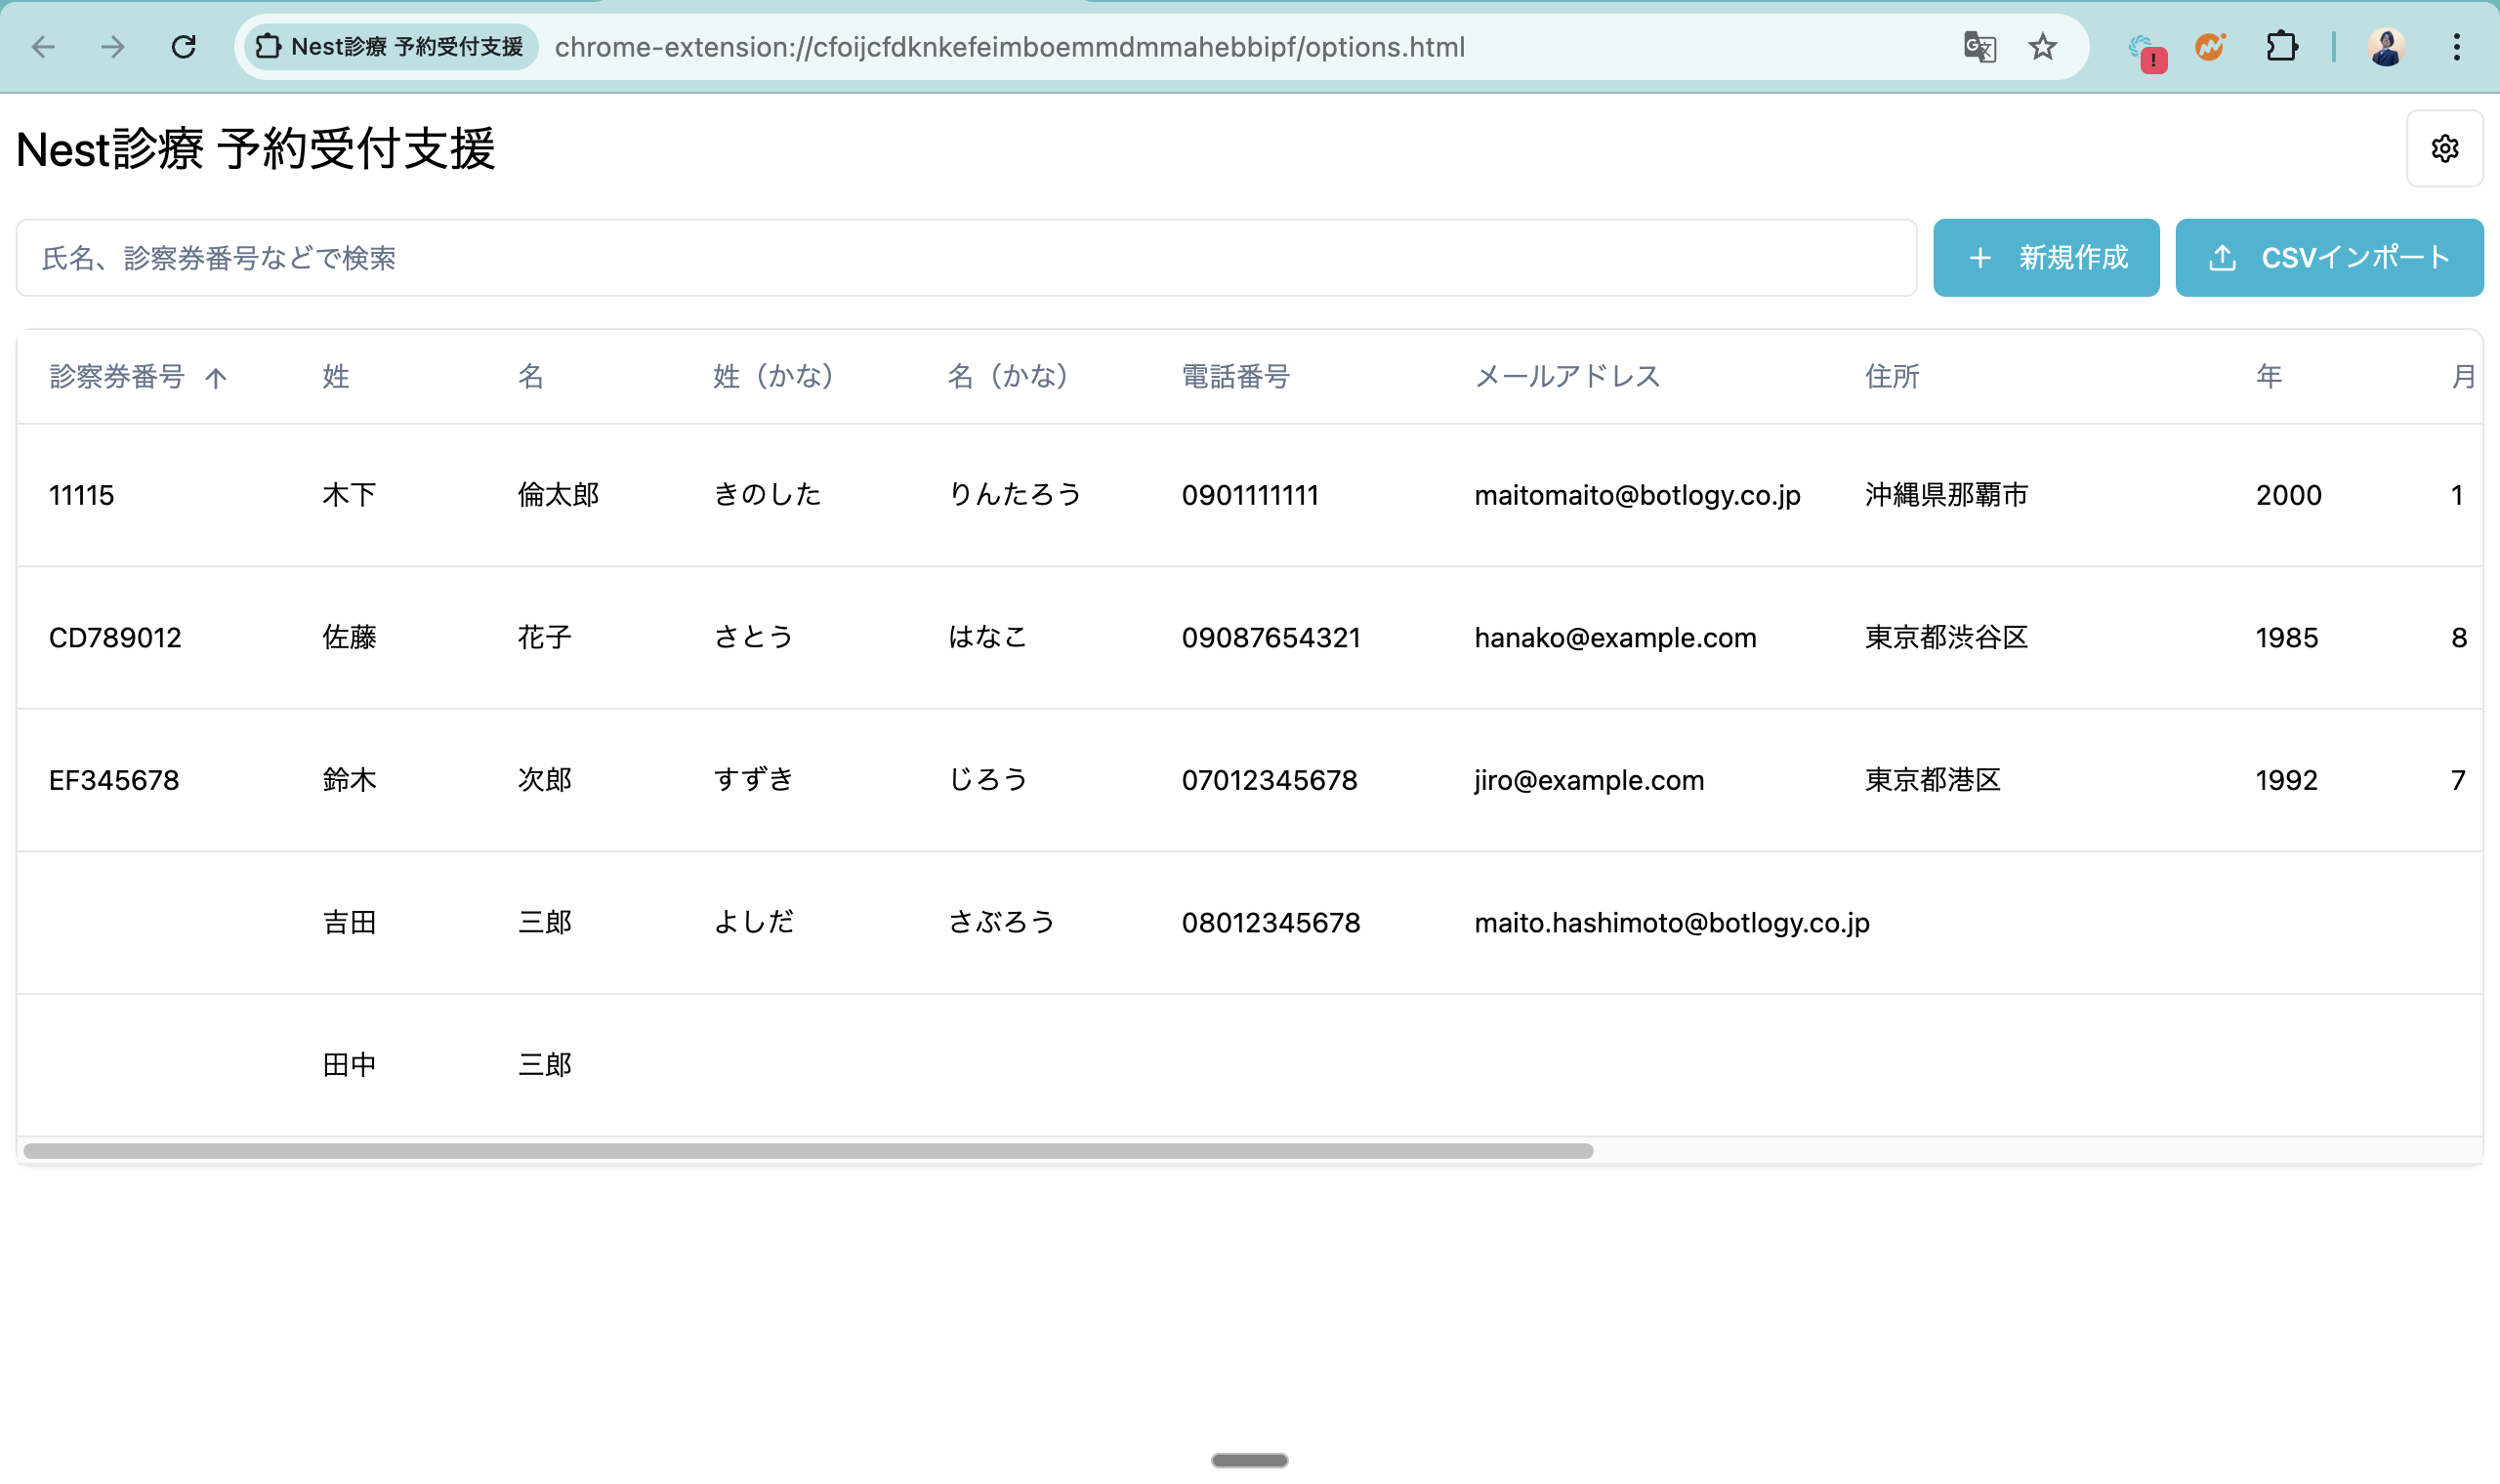Open the settings gear icon
Screen dimensions: 2500x1484
coord(2444,149)
